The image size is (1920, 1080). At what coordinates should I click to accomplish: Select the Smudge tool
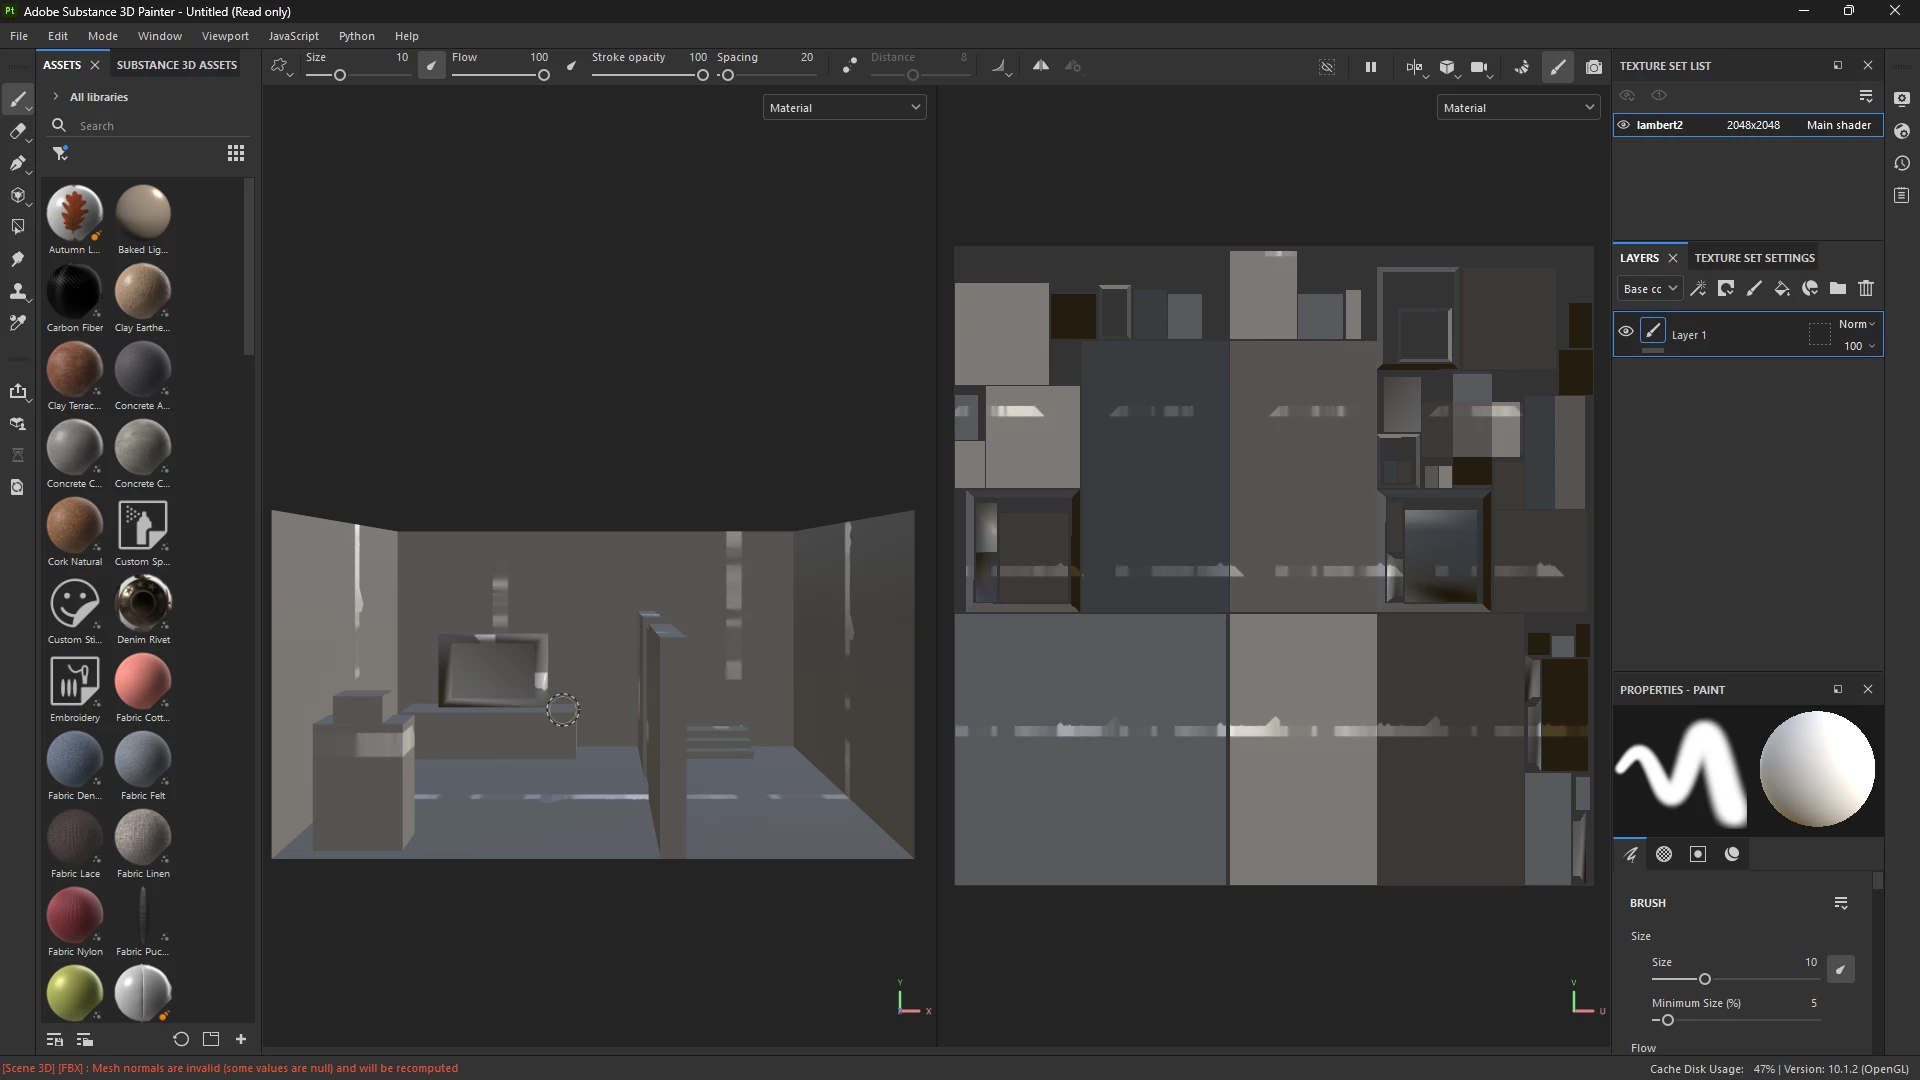[17, 259]
